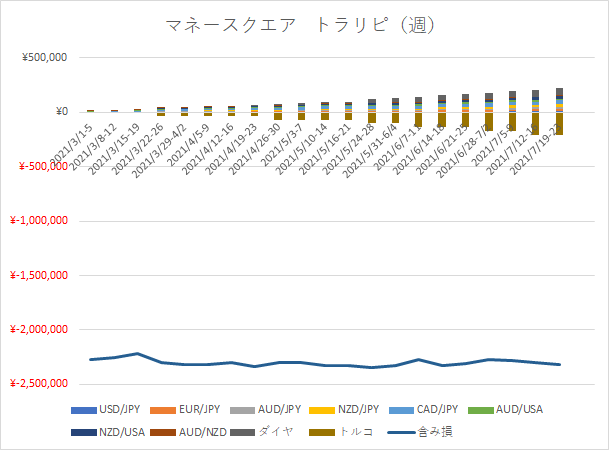Click the 2021/4/5-9 date label
This screenshot has width=609, height=450.
(x=188, y=145)
